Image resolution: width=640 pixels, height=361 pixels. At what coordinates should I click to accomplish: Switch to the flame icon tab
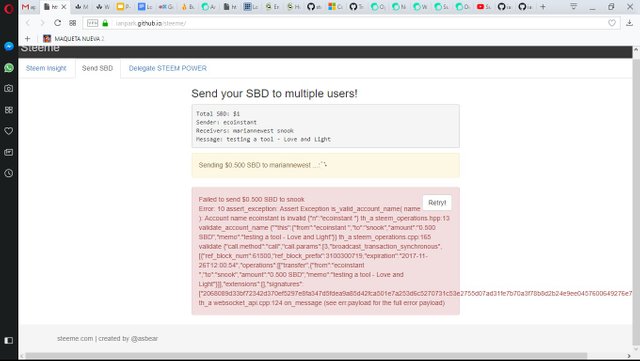tap(187, 7)
